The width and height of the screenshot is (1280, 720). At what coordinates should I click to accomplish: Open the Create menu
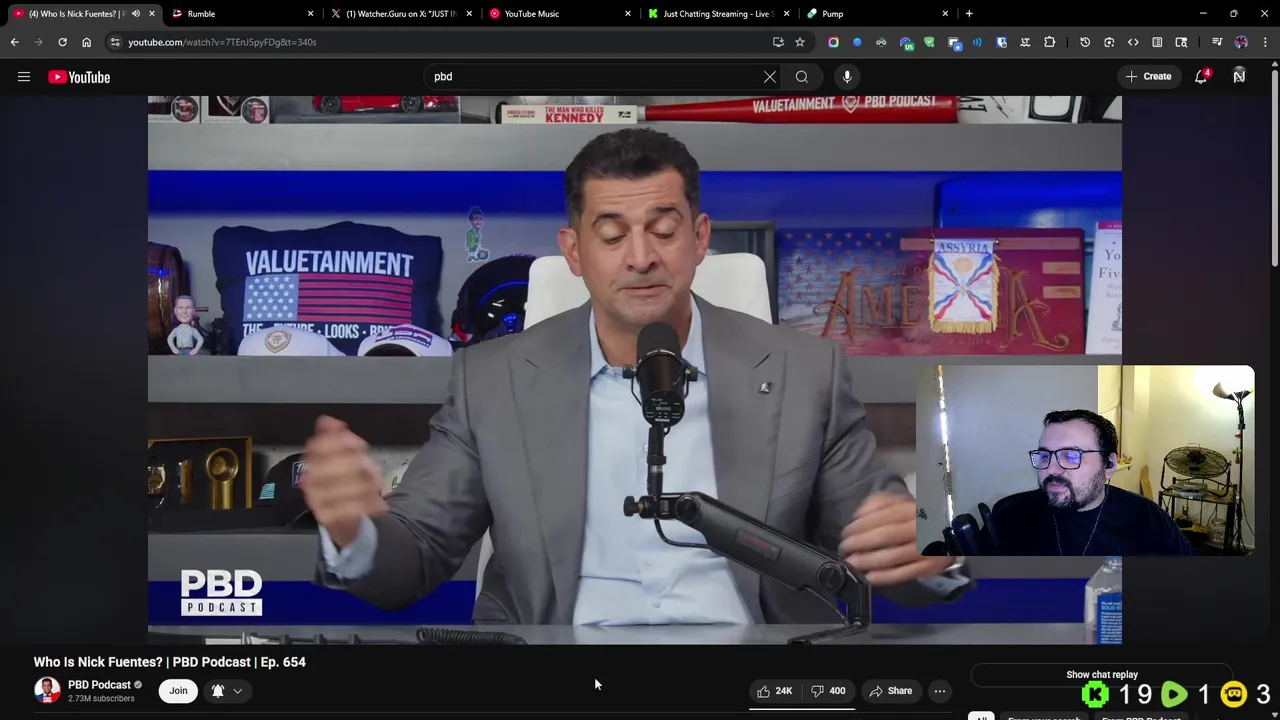(1148, 77)
